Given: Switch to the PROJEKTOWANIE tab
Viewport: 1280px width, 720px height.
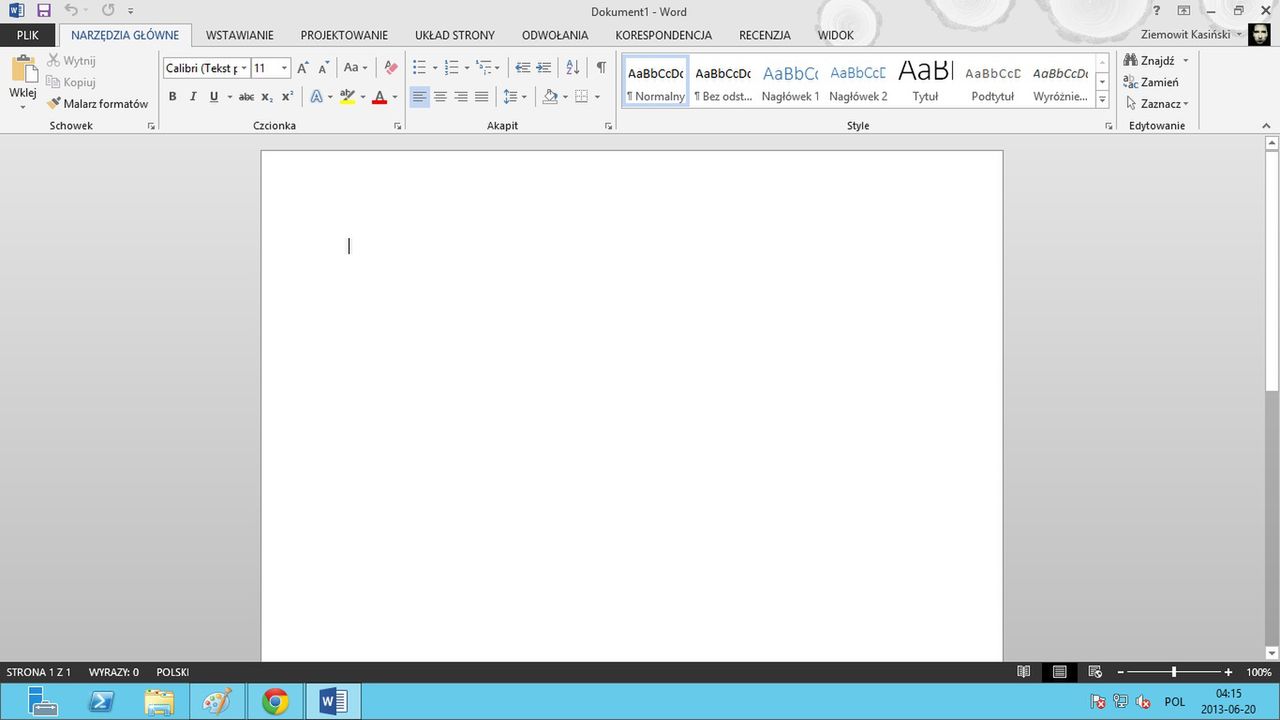Looking at the screenshot, I should [344, 35].
